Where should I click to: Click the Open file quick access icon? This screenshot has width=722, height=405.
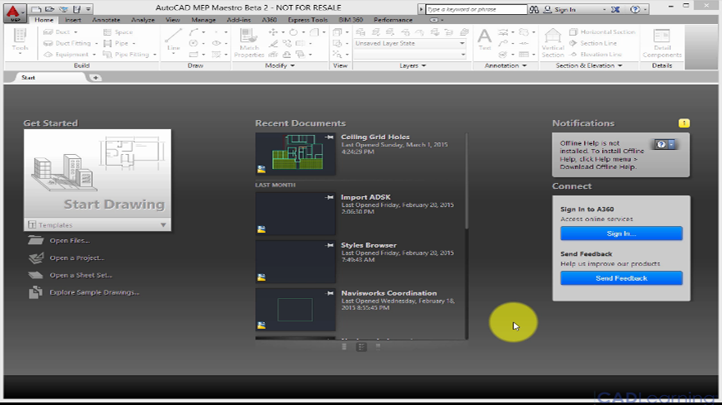pos(49,9)
